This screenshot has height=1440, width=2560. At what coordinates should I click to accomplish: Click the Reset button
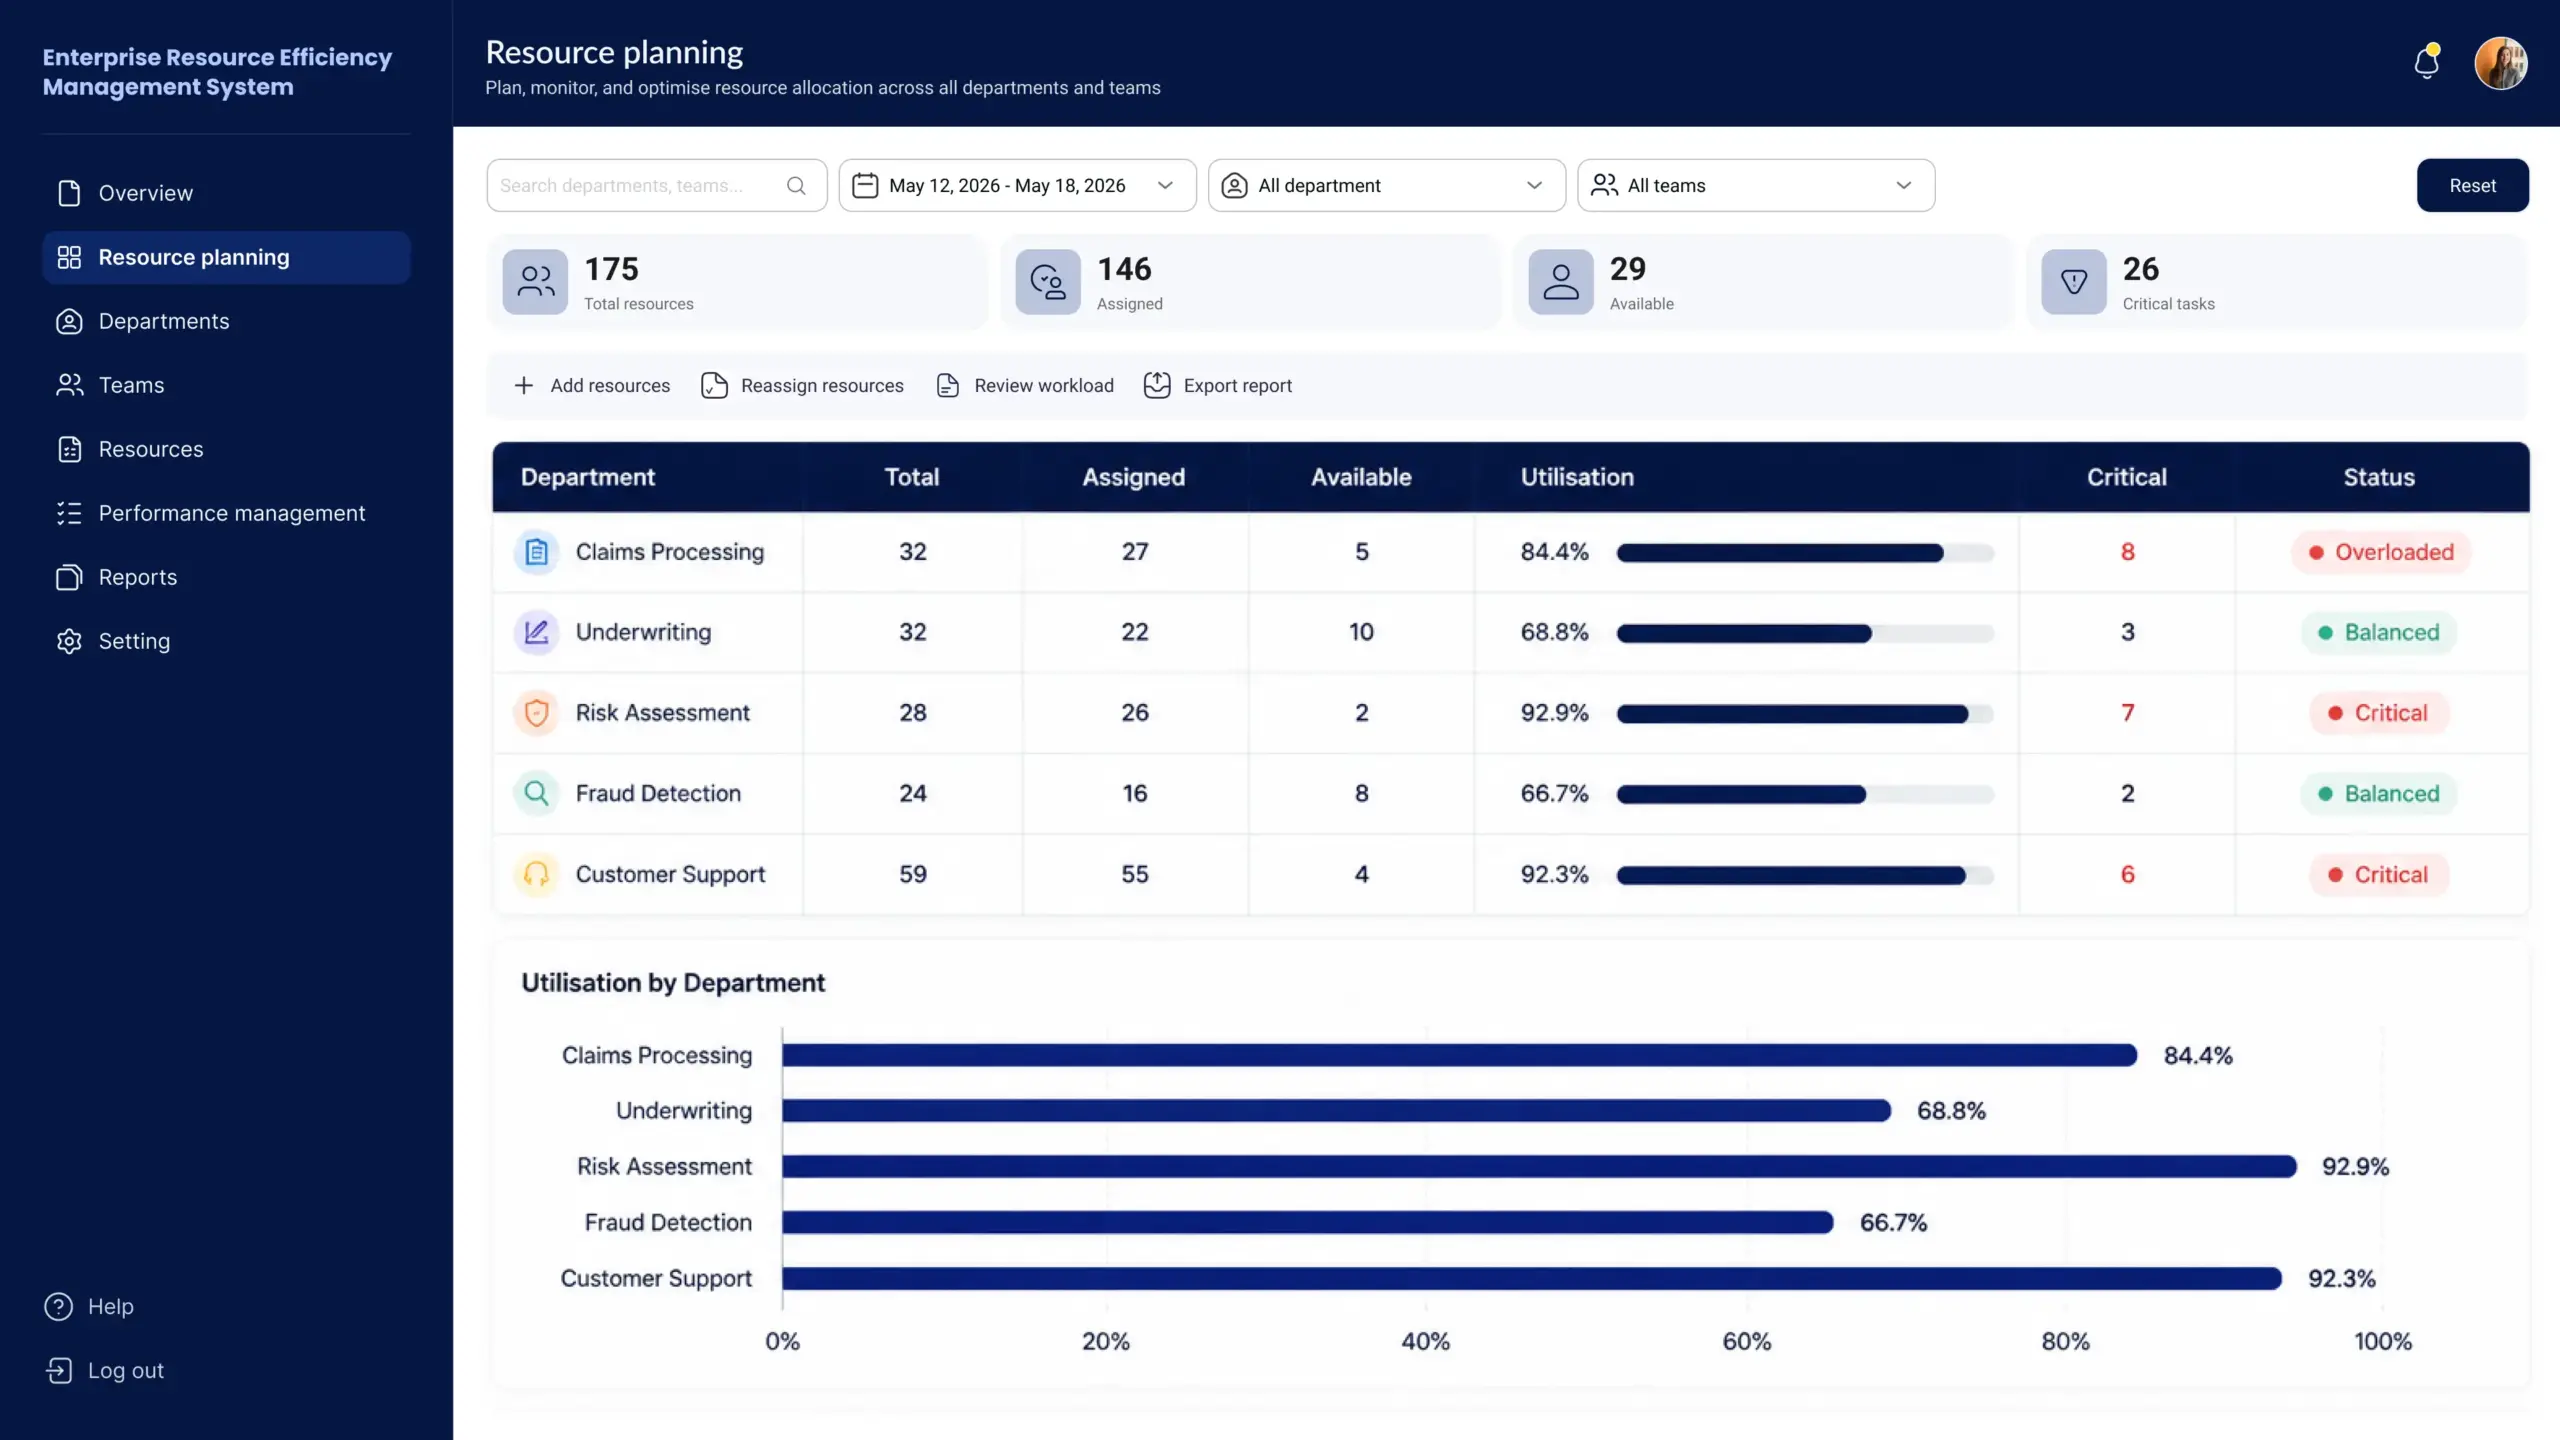click(x=2472, y=186)
